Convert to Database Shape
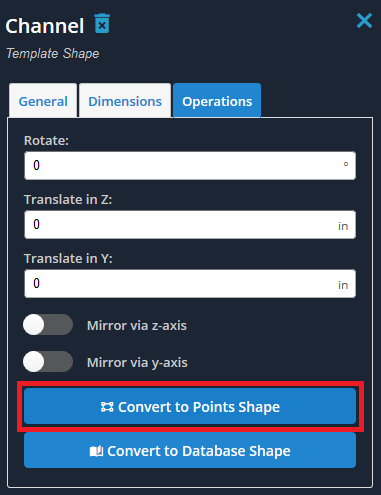Screen dimensions: 381x495 pyautogui.click(x=190, y=450)
